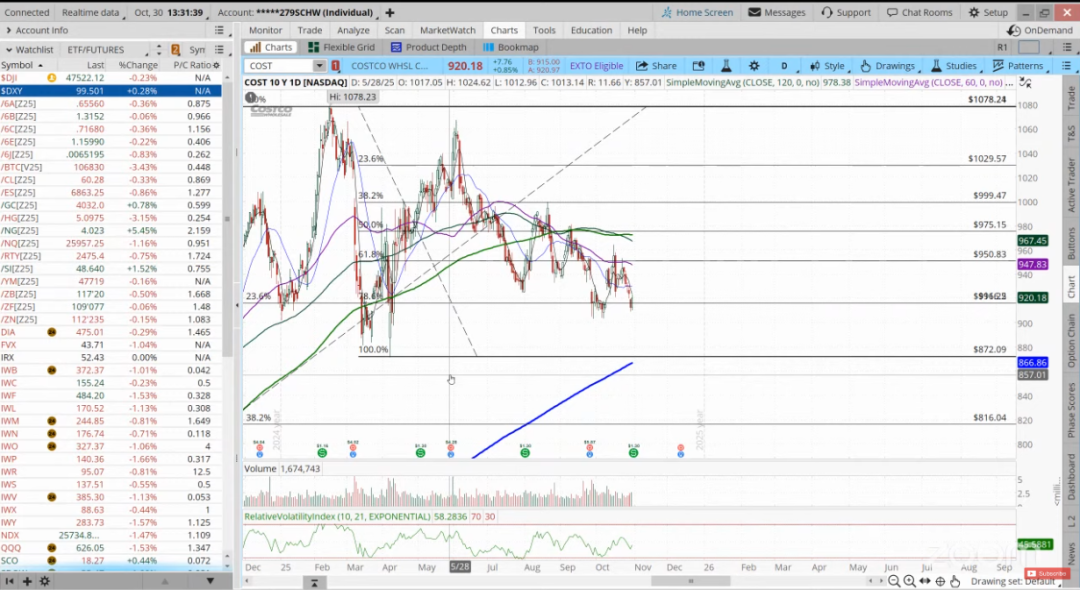This screenshot has height=590, width=1080.
Task: Select the /ES[Z25] watchlist row
Action: [111, 192]
